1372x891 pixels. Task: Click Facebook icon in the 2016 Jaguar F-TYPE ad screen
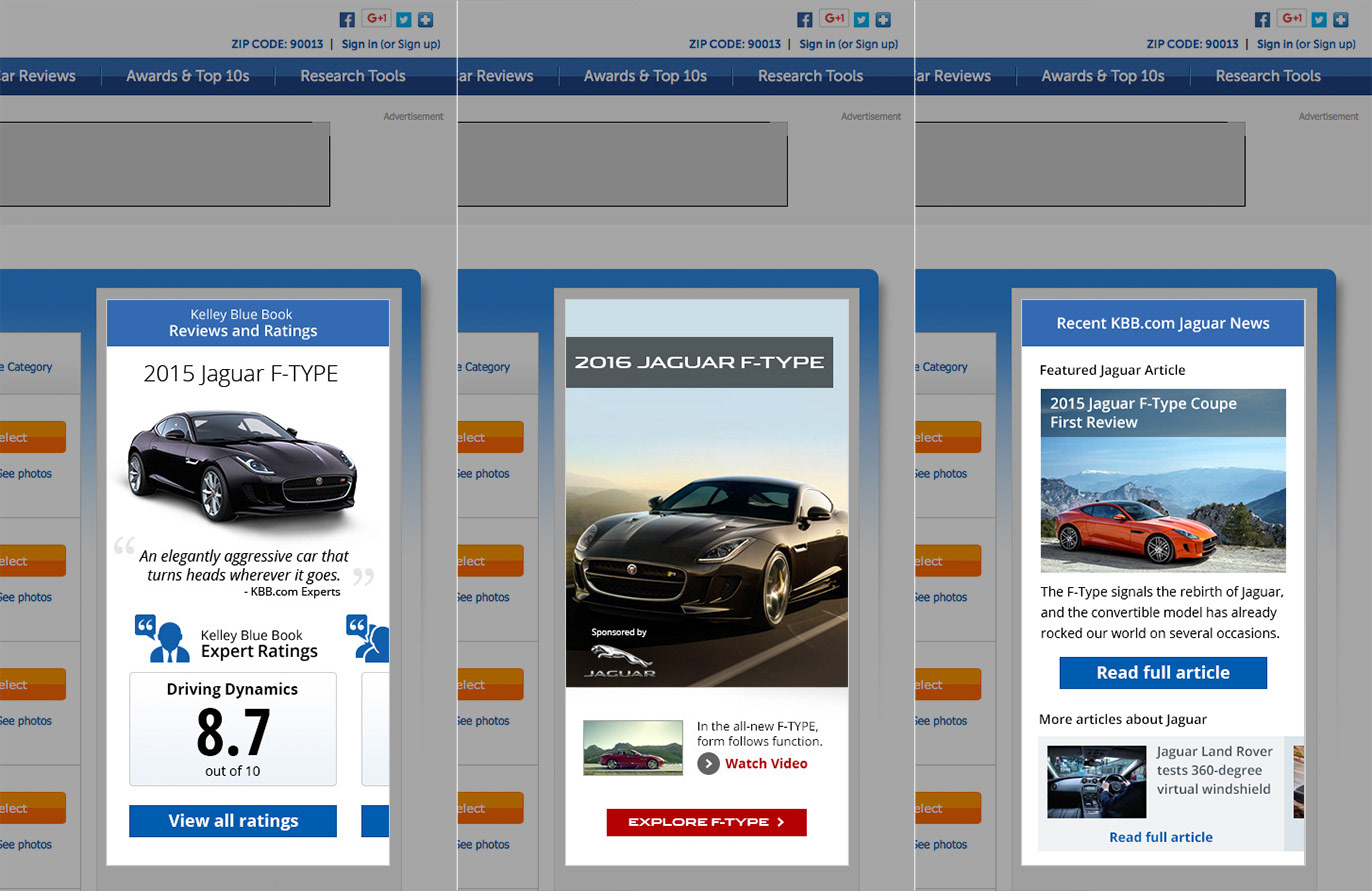tap(805, 19)
